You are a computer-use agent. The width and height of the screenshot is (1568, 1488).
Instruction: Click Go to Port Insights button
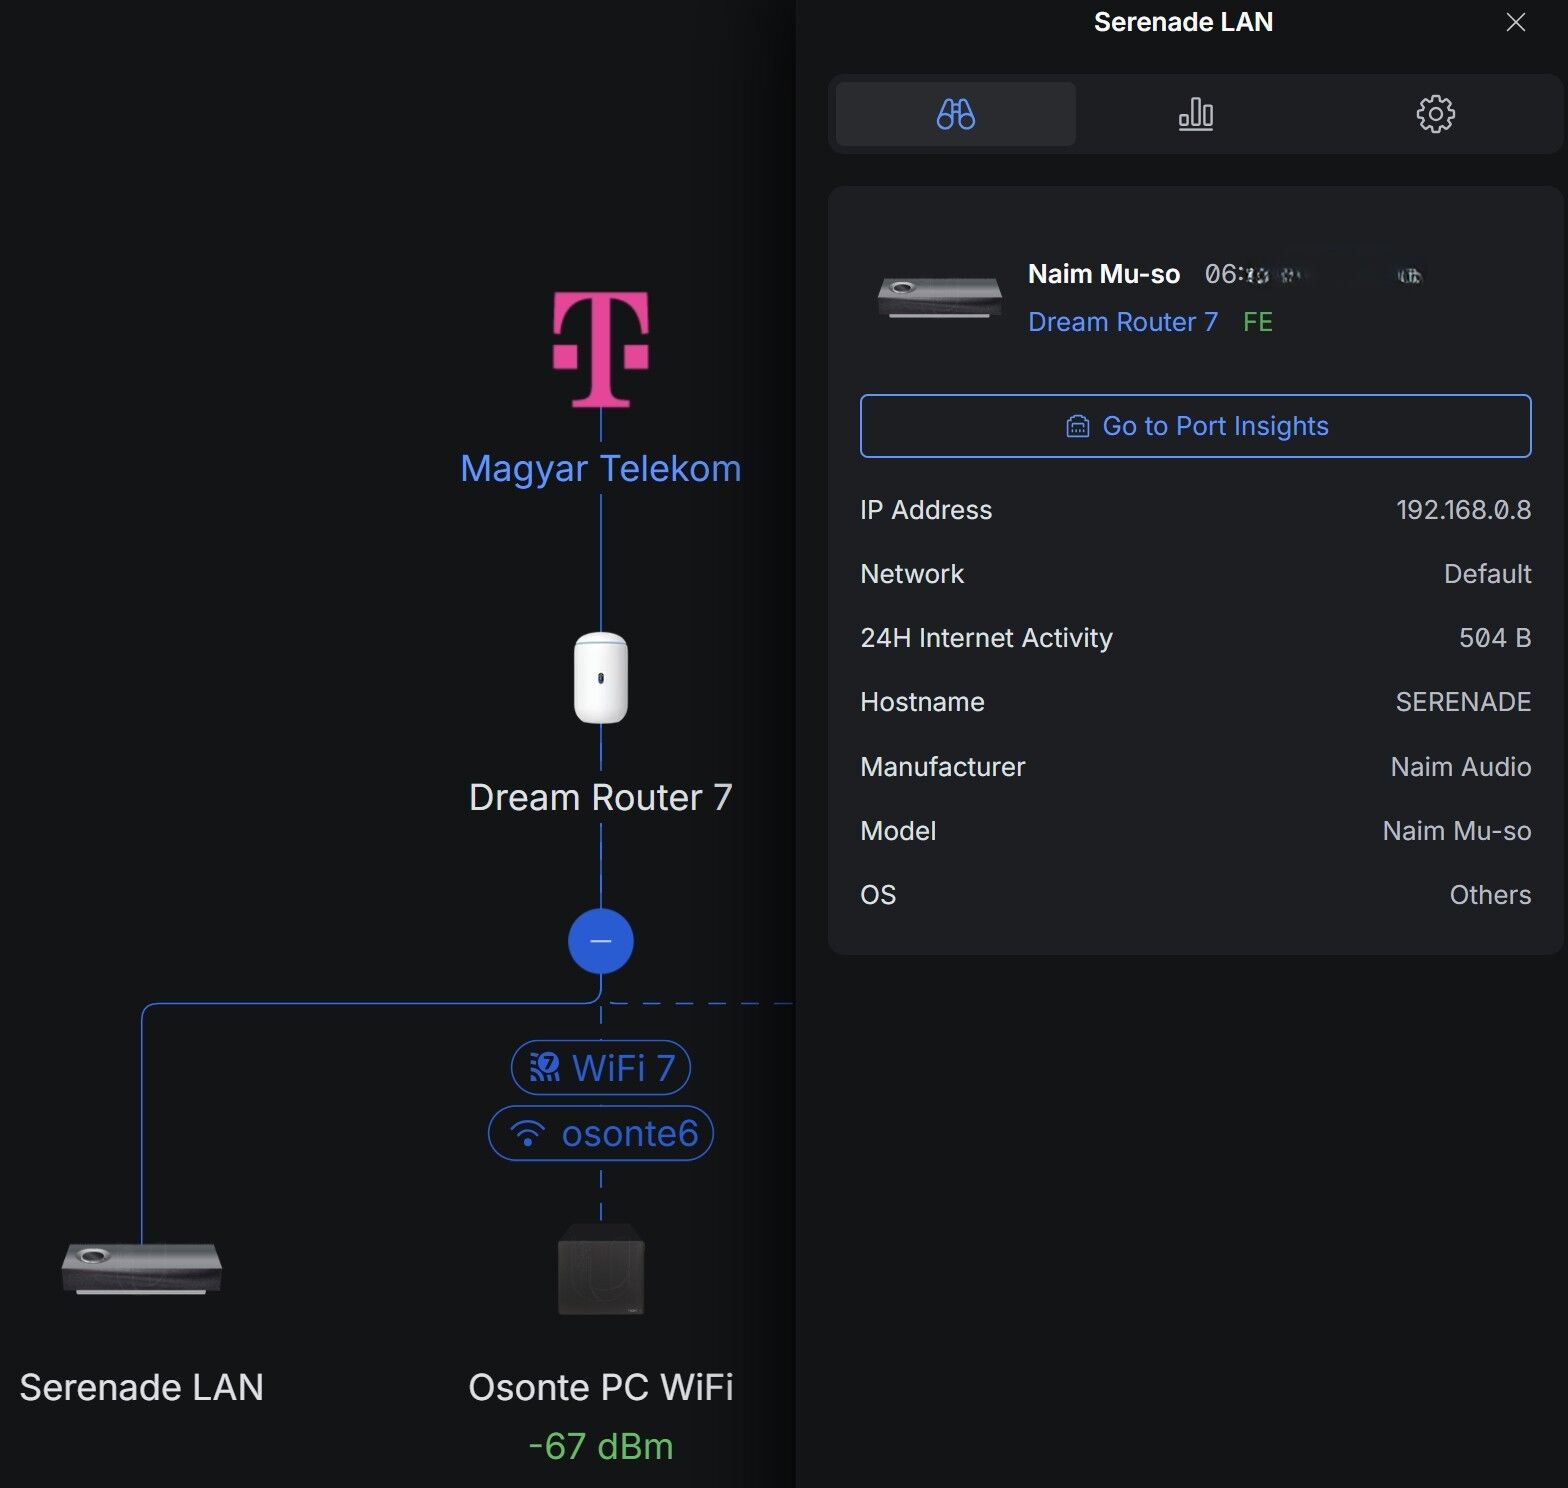click(1195, 426)
